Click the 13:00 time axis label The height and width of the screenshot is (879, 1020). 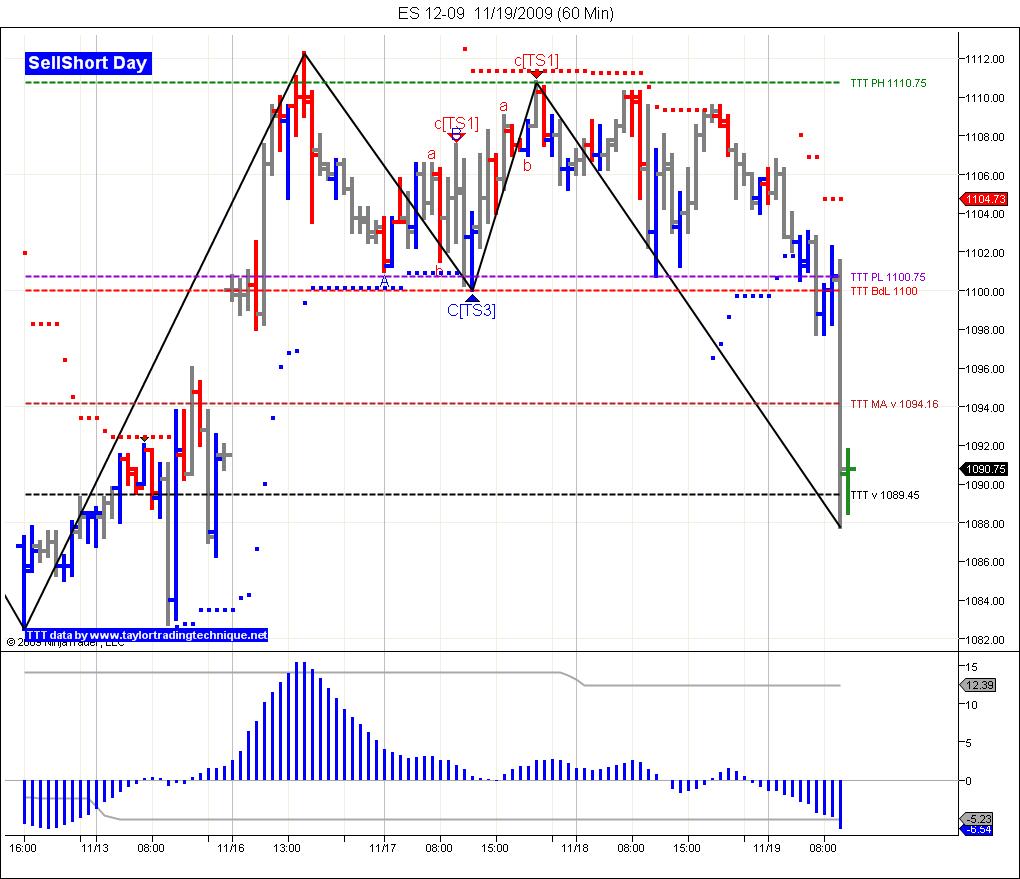(287, 848)
